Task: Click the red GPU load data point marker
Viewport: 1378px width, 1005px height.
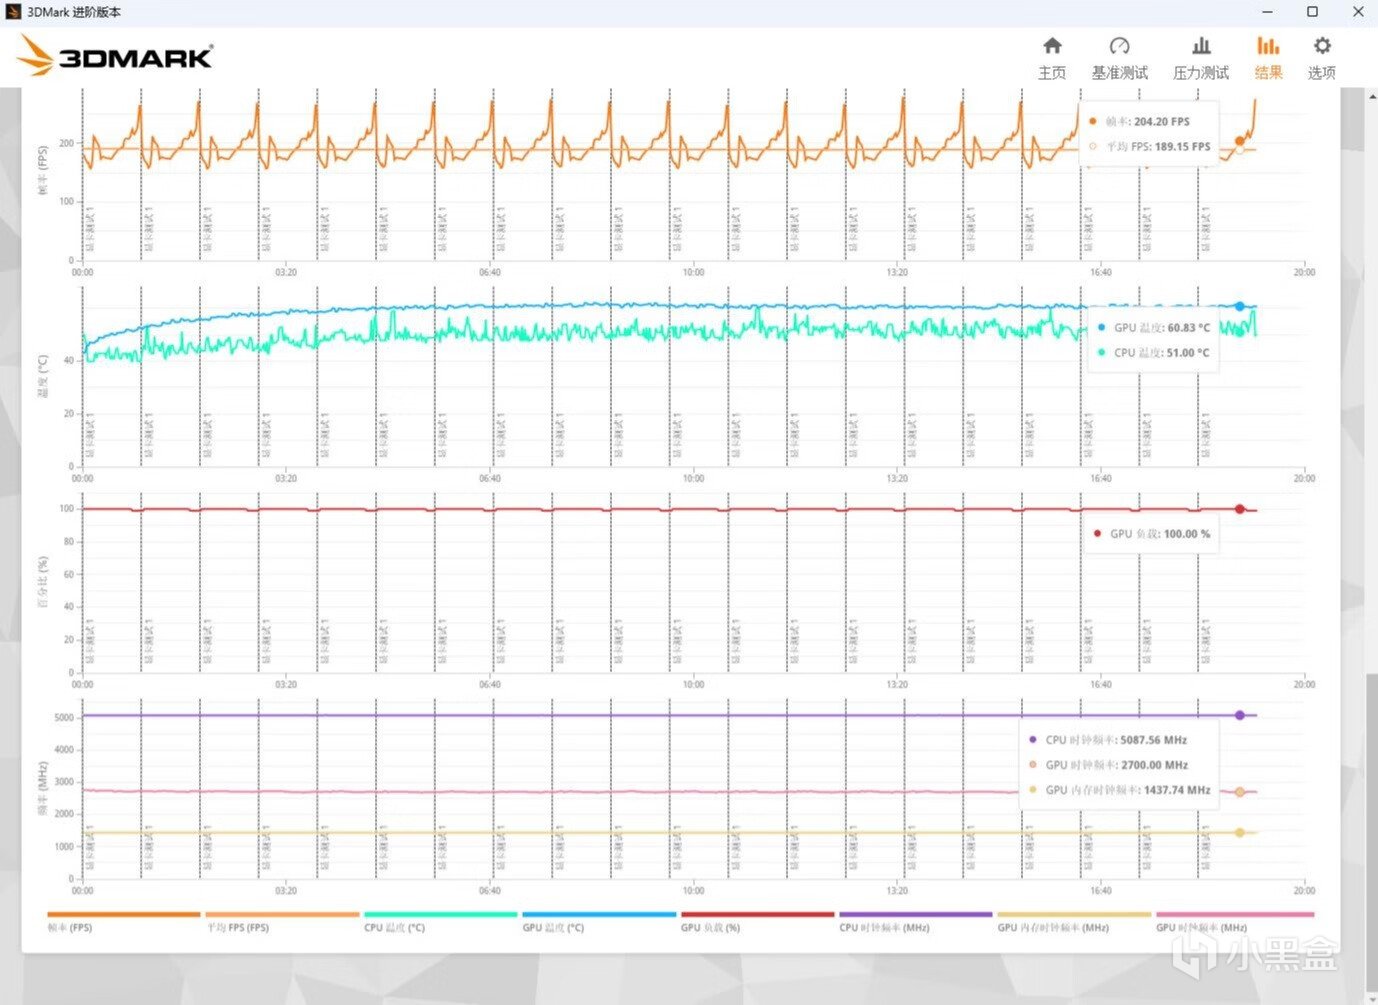Action: pos(1240,509)
